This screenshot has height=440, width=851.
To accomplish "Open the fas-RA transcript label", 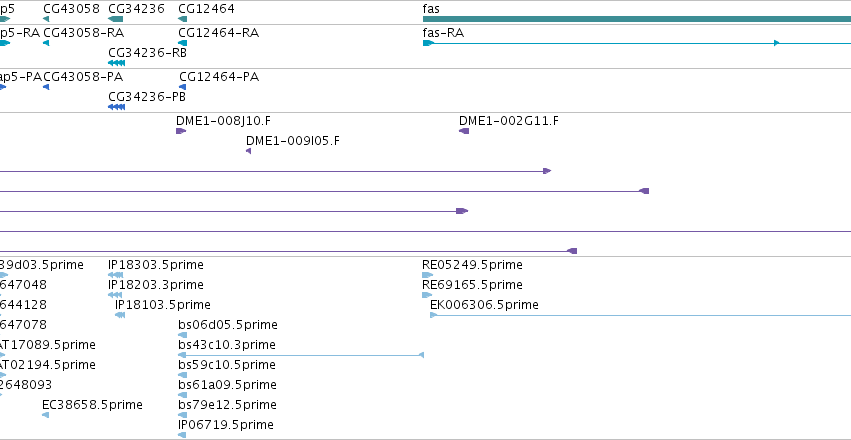I will (x=443, y=33).
